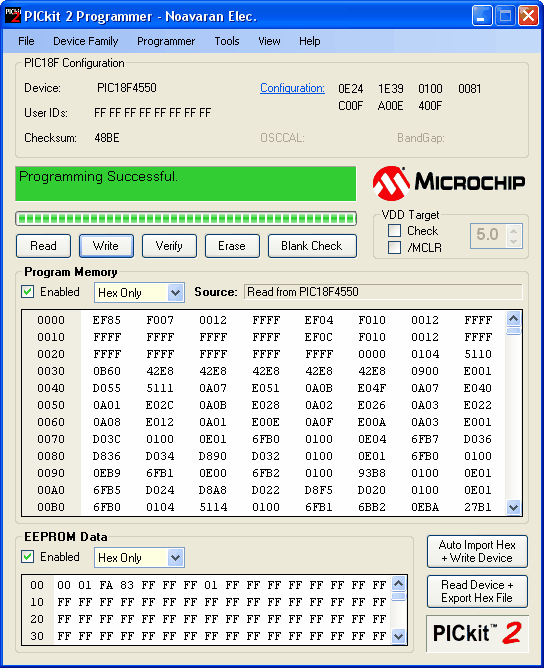Click configuration word 400F

click(430, 106)
